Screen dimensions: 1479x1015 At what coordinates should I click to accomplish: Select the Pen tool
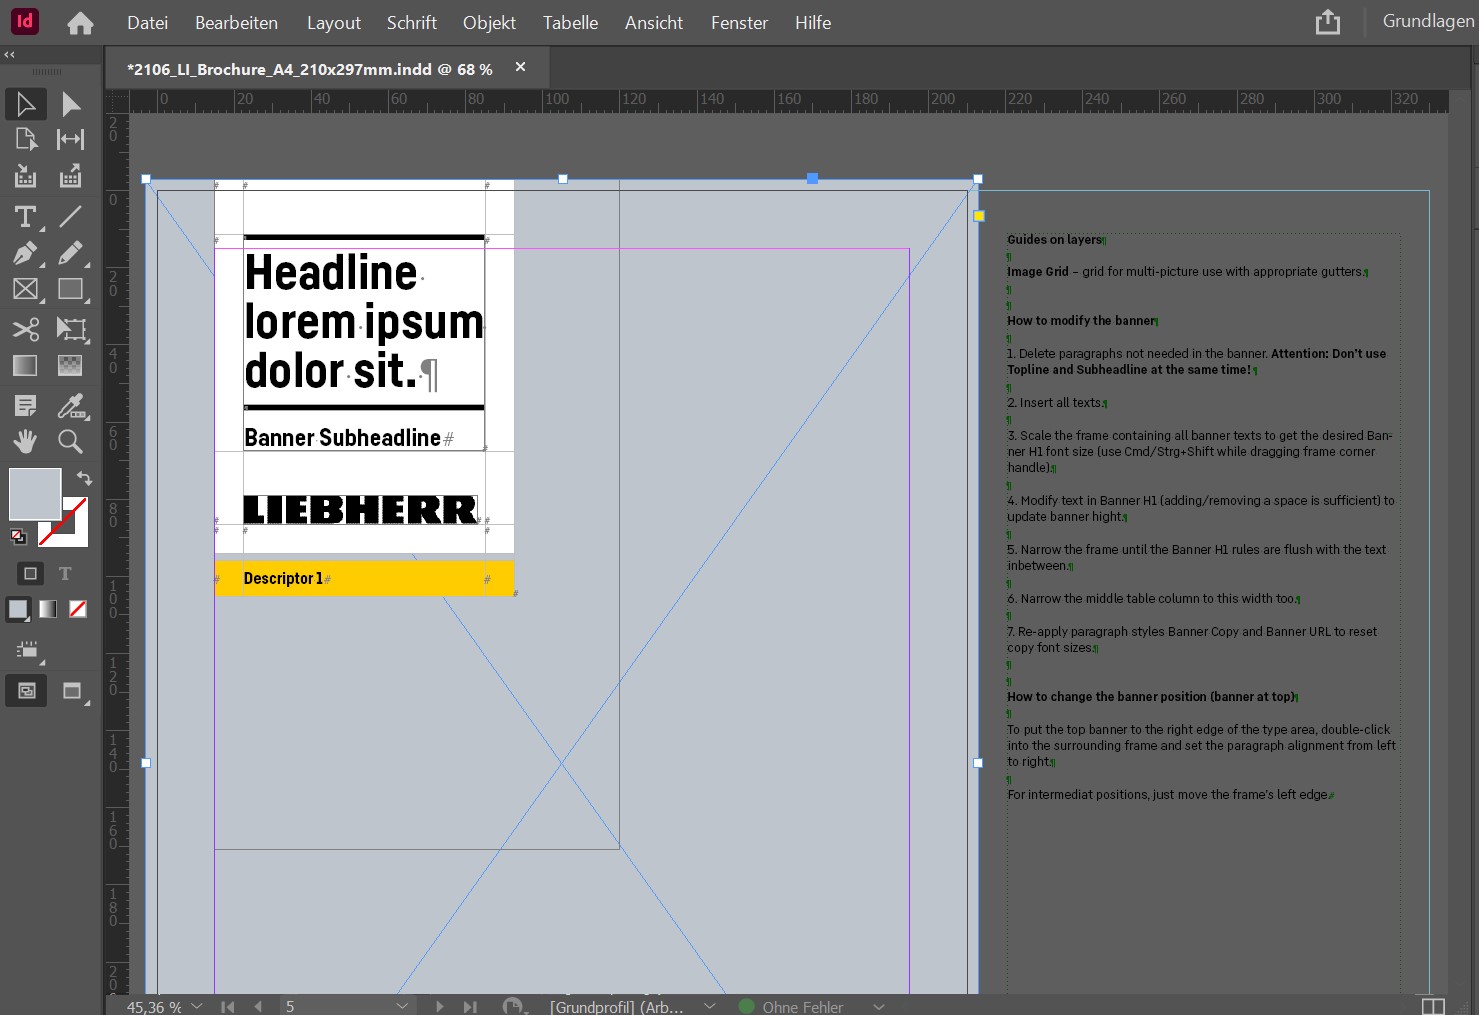click(25, 254)
